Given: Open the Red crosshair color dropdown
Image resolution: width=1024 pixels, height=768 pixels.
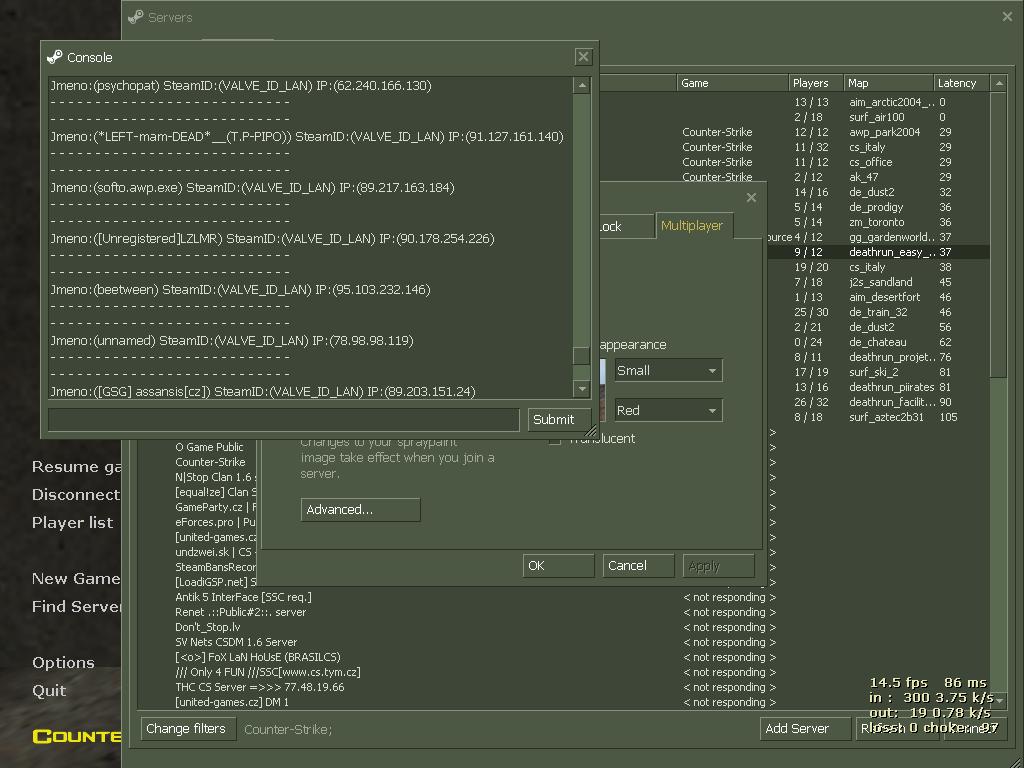Looking at the screenshot, I should click(x=668, y=410).
